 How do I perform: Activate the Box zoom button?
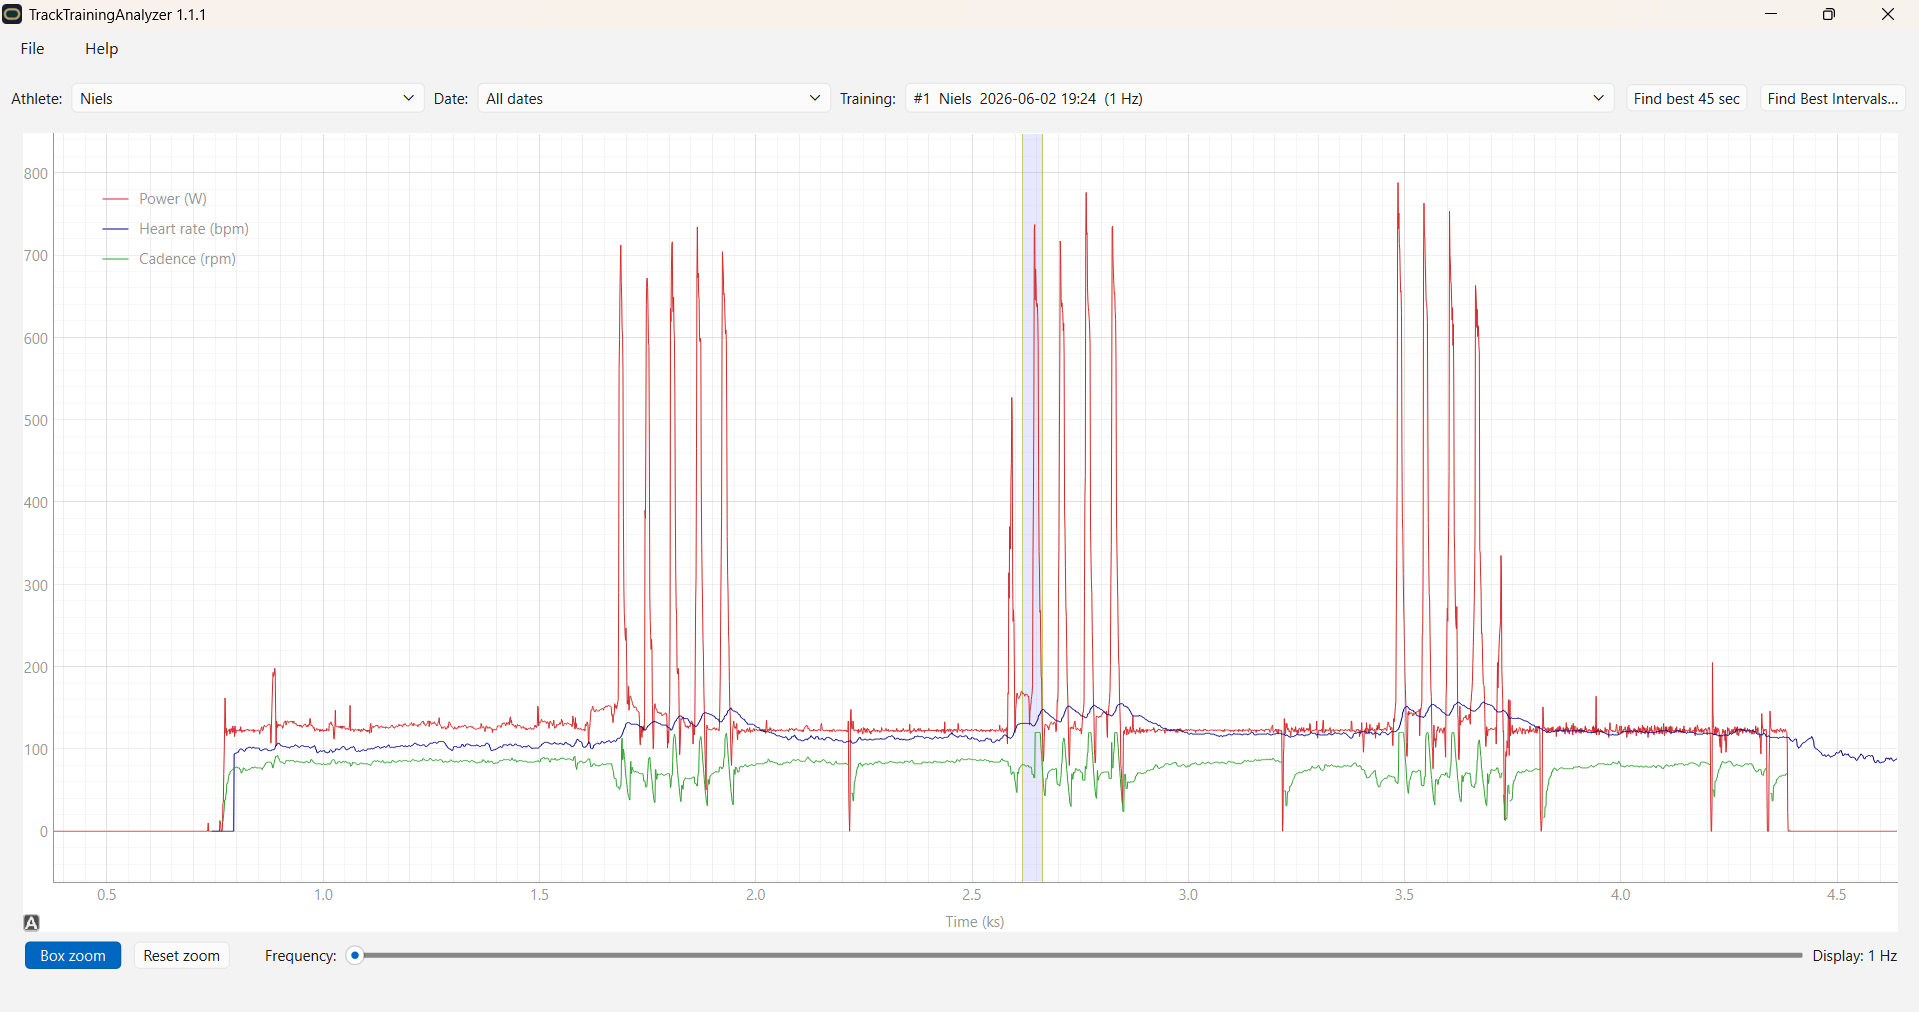[x=73, y=956]
